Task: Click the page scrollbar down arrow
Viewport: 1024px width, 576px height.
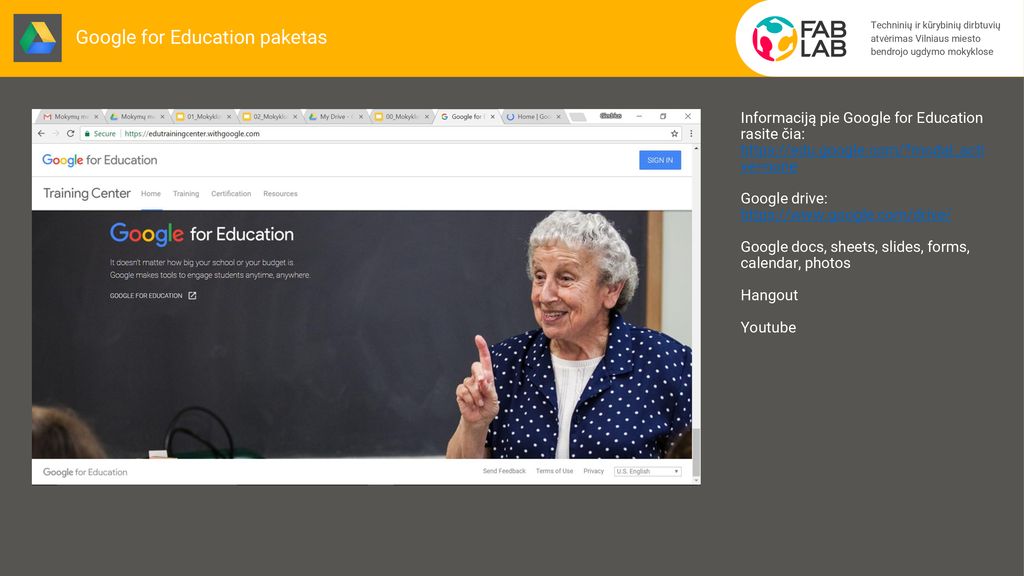Action: [x=696, y=480]
